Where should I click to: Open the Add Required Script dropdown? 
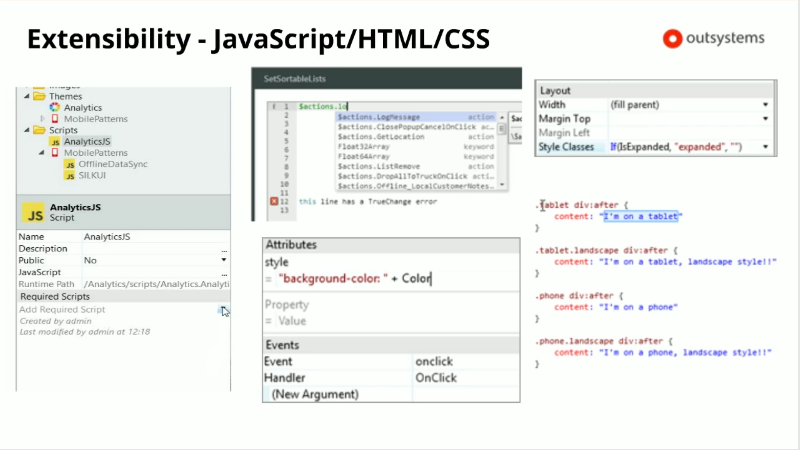pyautogui.click(x=223, y=310)
